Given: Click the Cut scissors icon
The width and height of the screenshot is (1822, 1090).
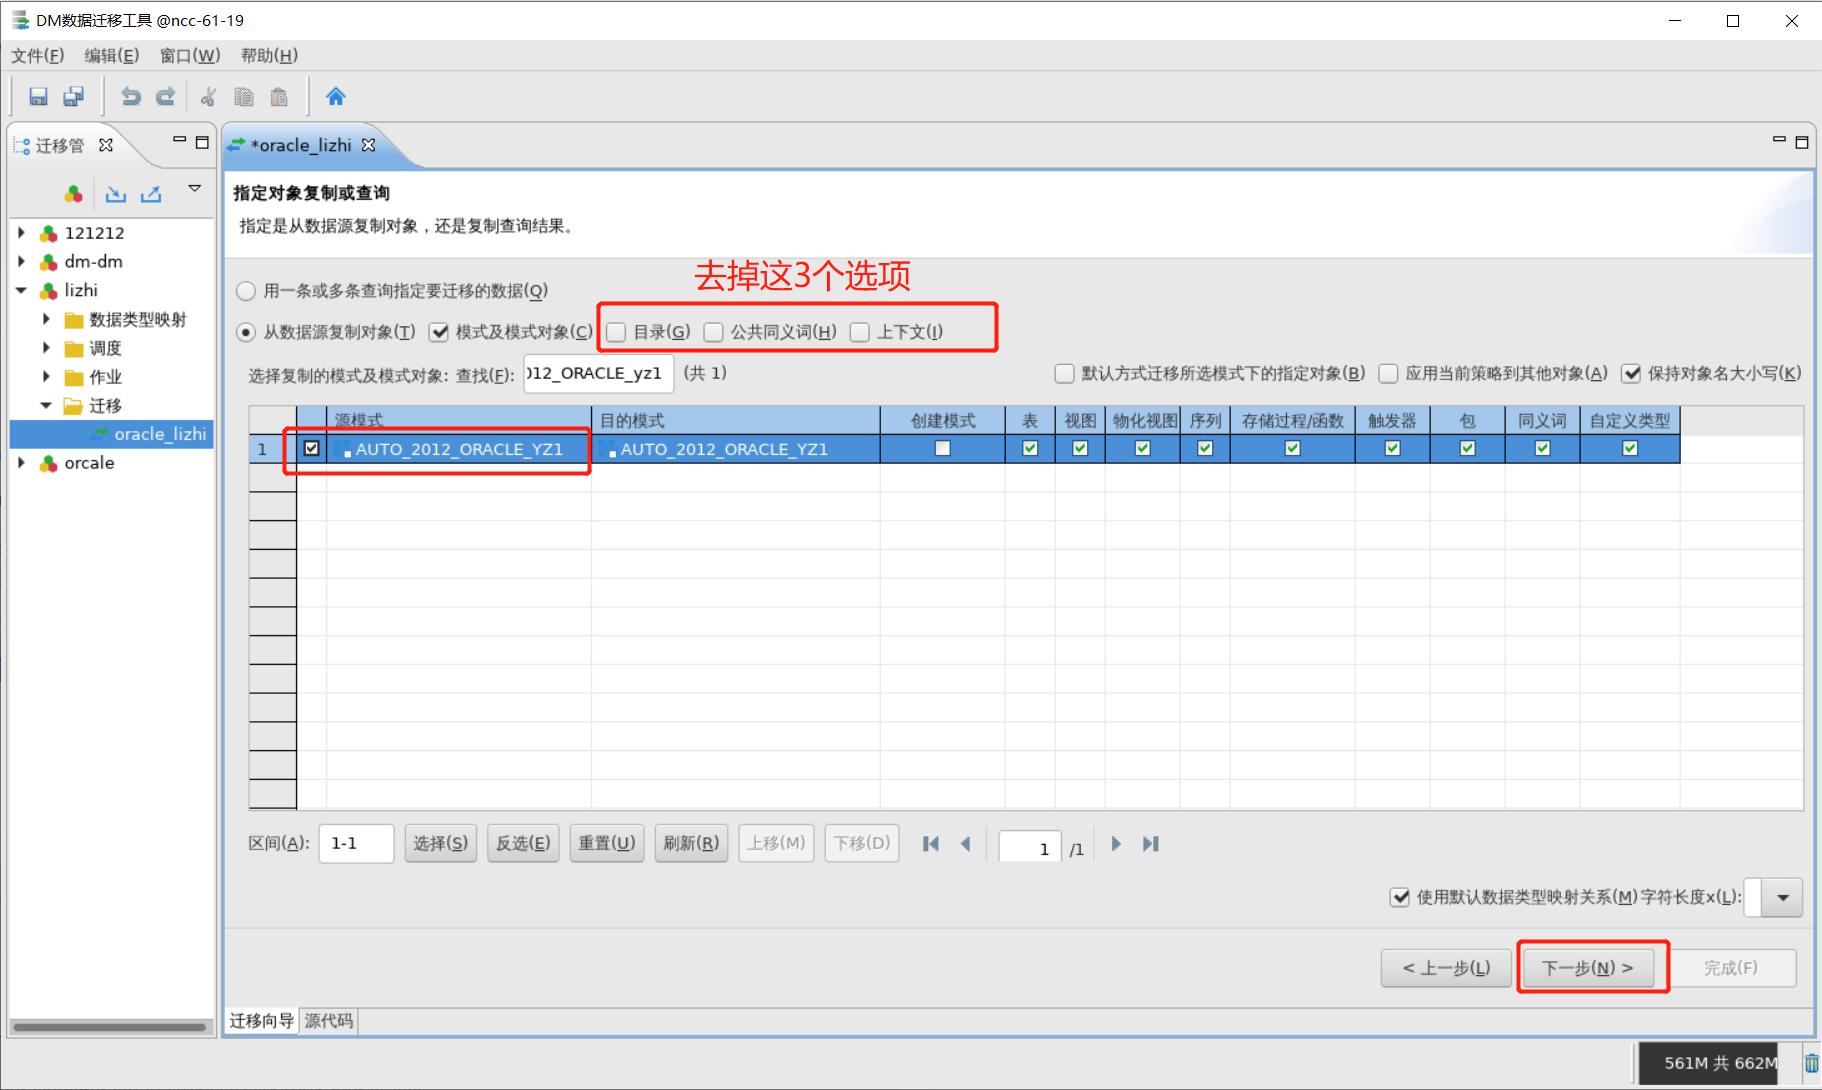Looking at the screenshot, I should point(208,96).
